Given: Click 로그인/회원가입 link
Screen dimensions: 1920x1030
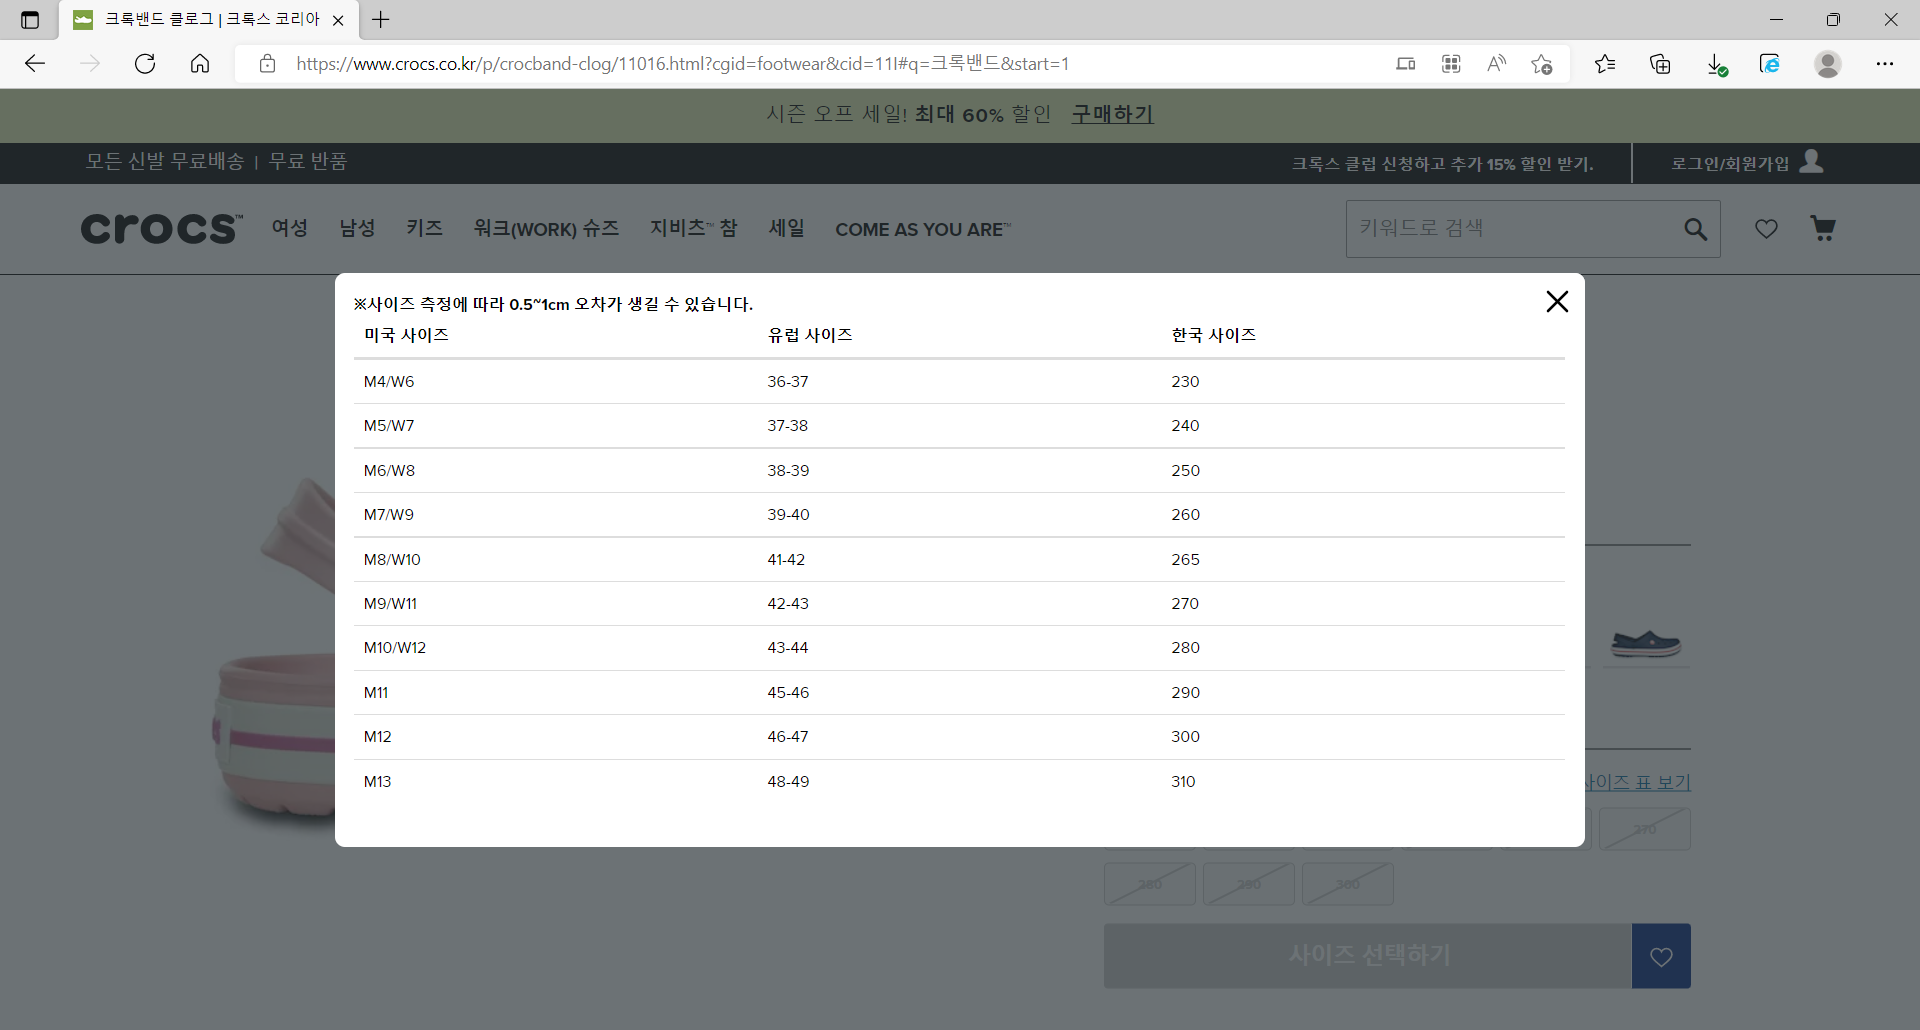Looking at the screenshot, I should coord(1730,163).
